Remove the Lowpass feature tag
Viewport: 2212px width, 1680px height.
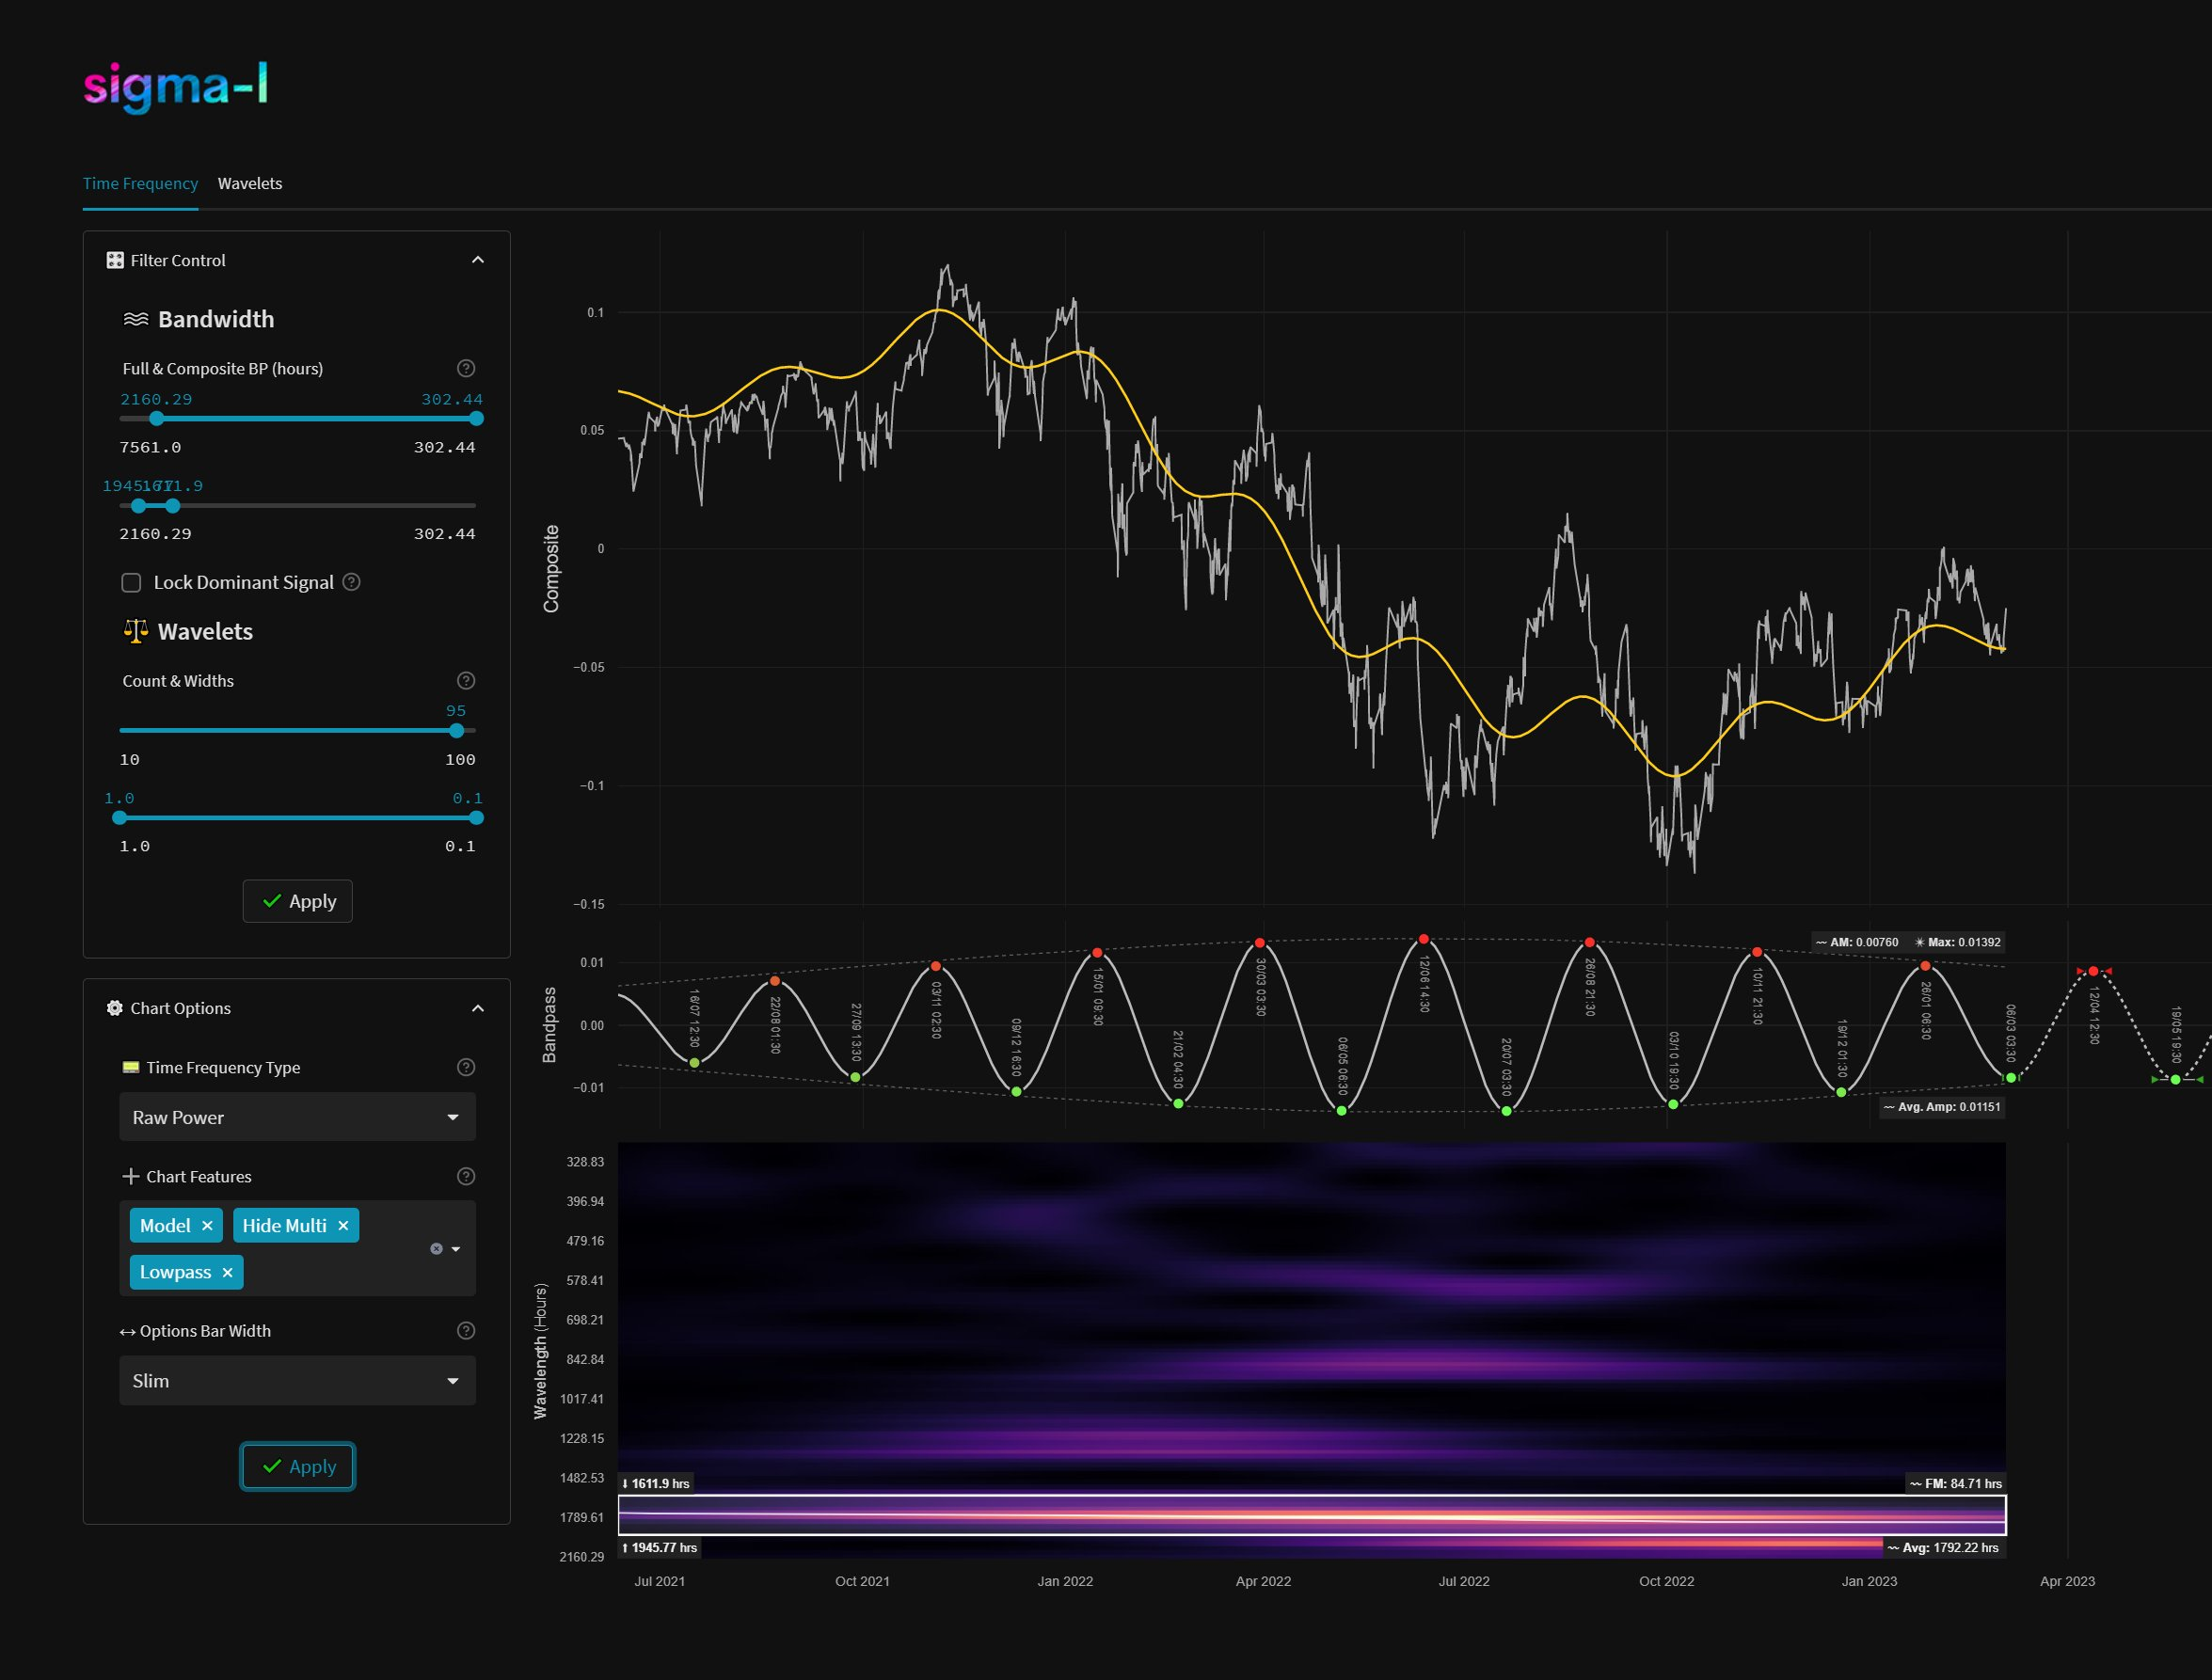[227, 1272]
